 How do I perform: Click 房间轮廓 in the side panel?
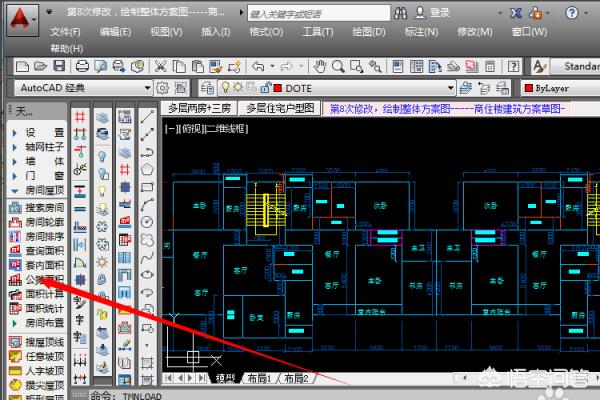37,222
